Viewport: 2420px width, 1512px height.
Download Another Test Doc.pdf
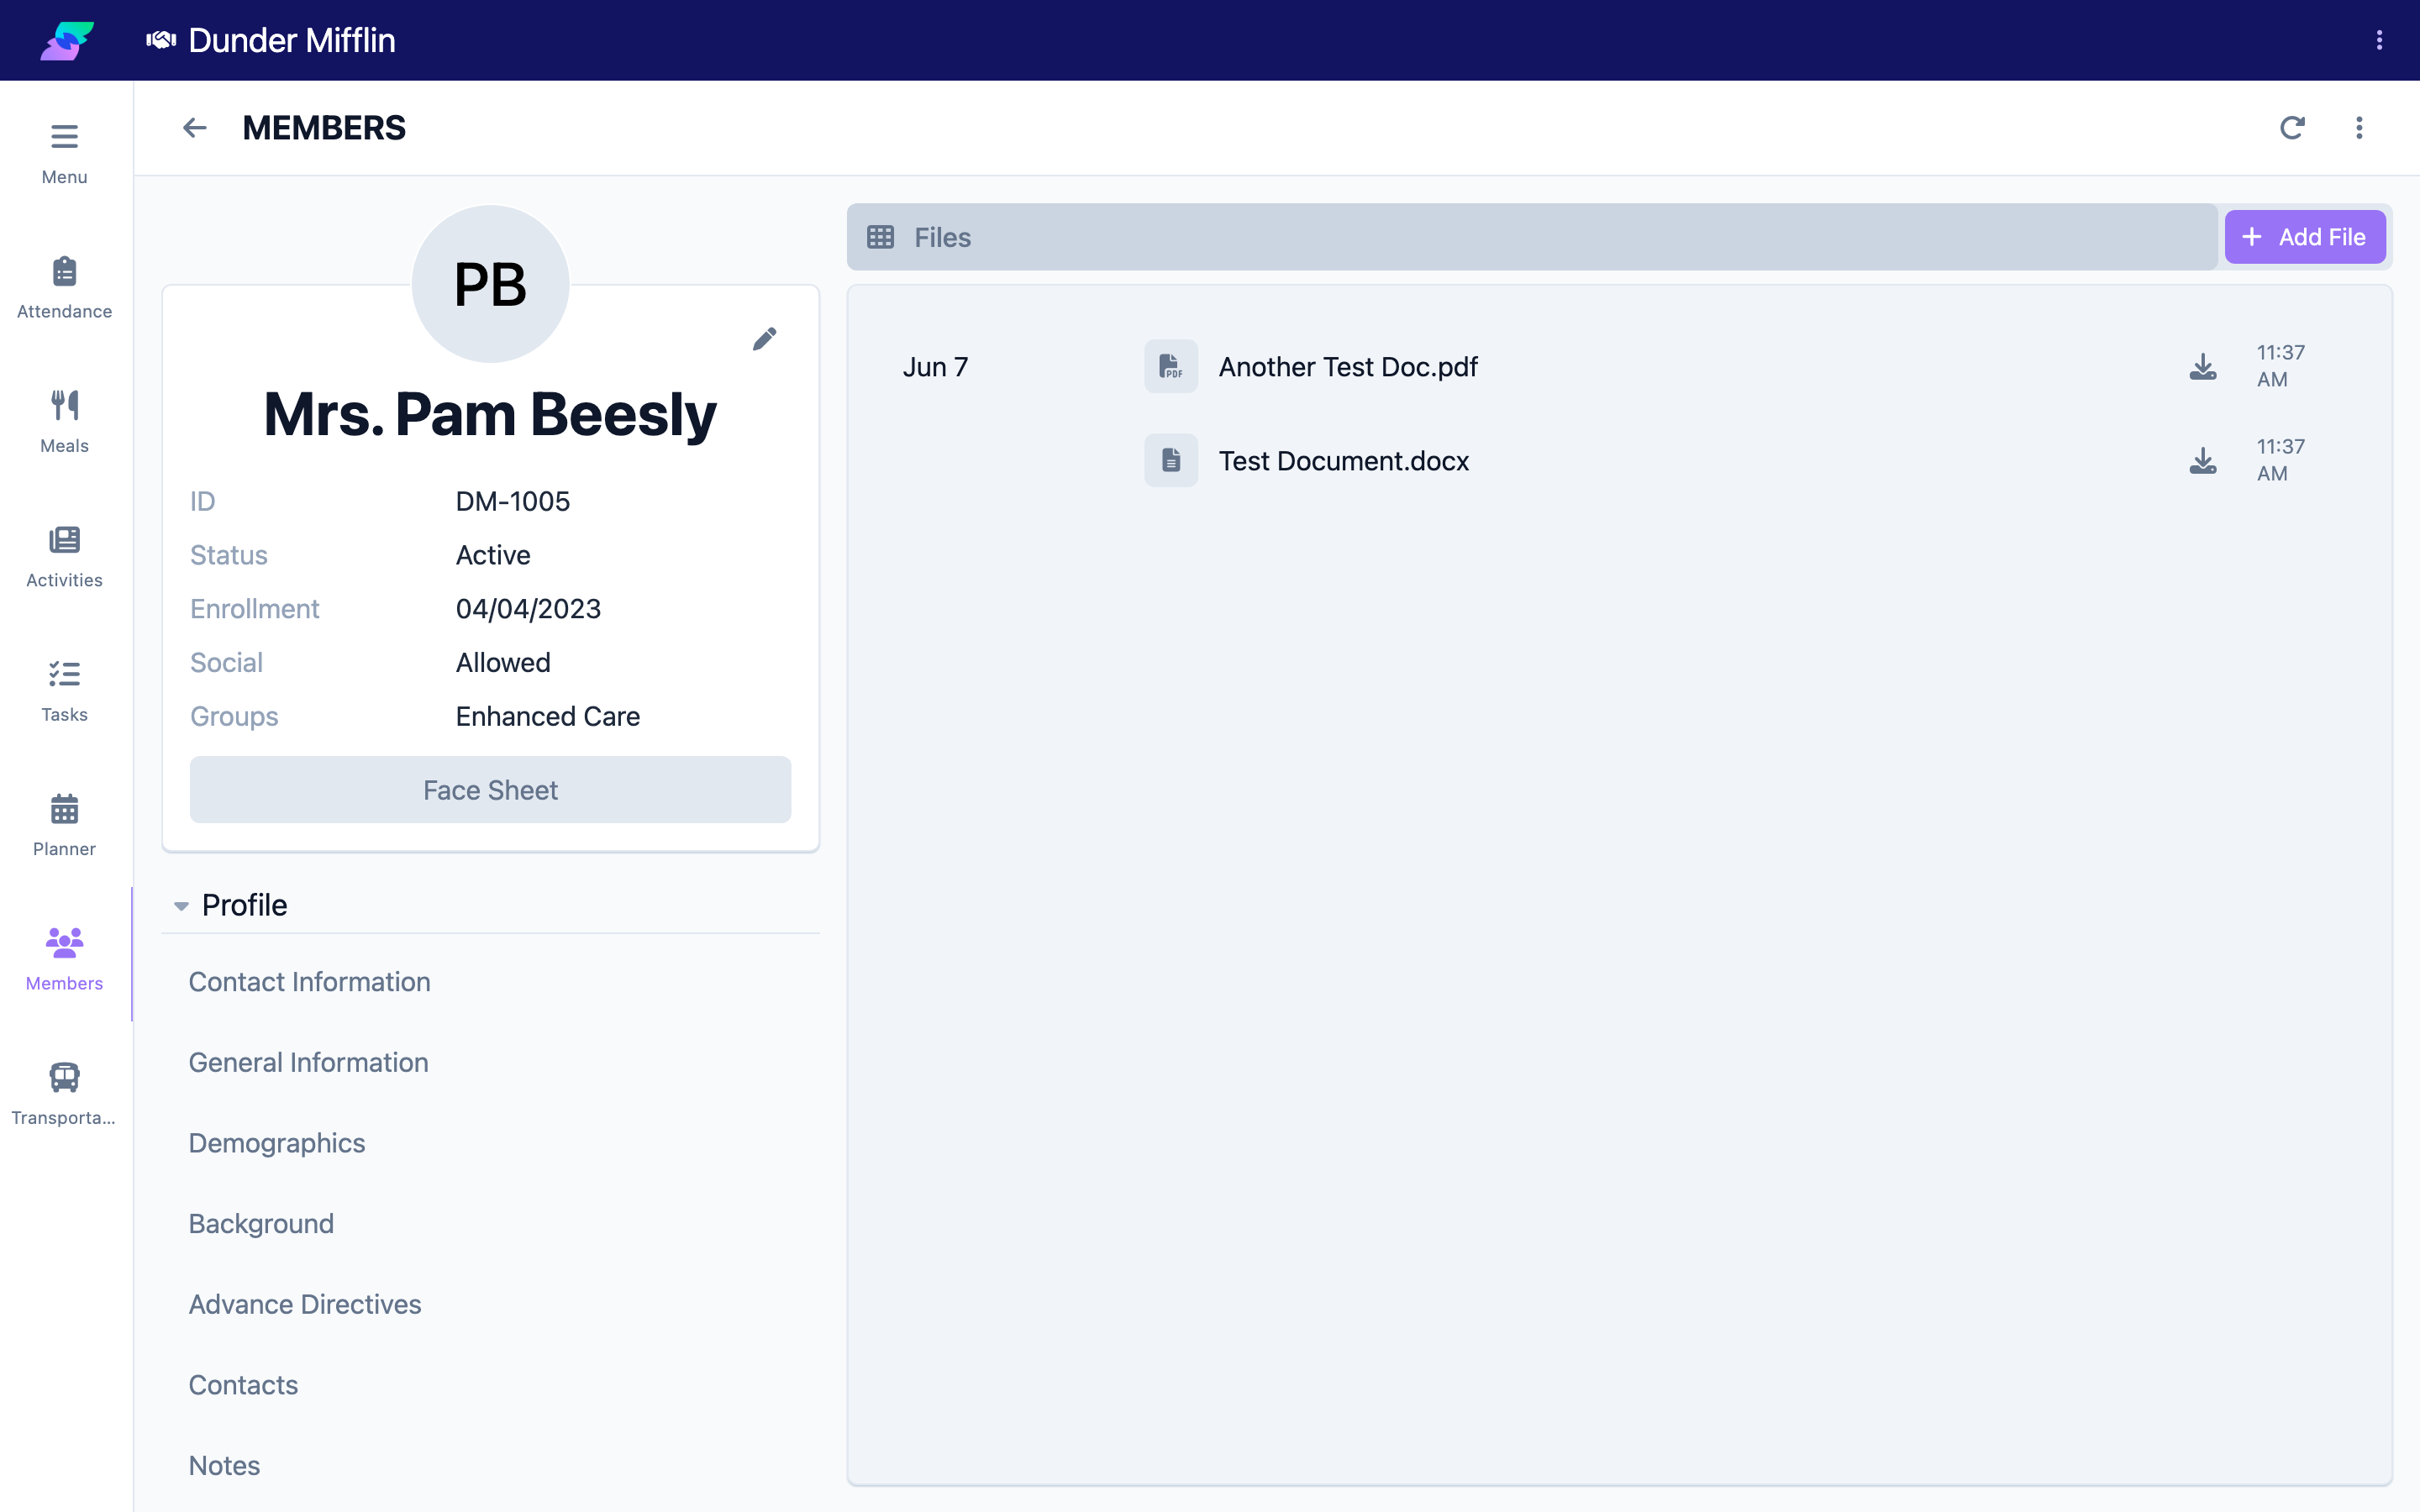[x=2202, y=367]
